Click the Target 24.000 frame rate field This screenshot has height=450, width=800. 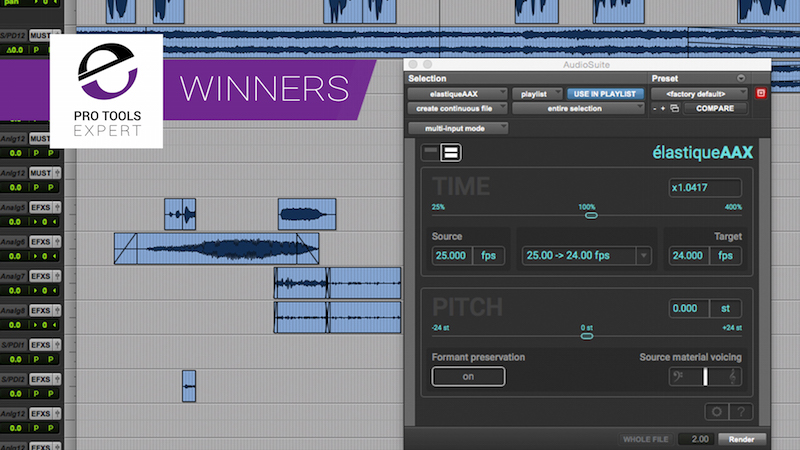point(689,256)
